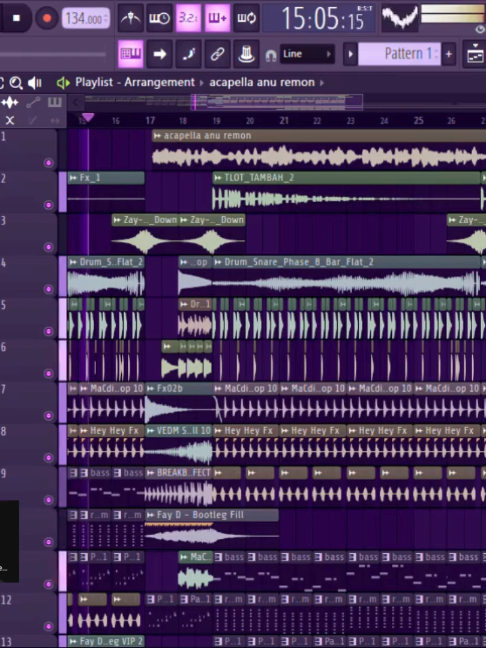
Task: Toggle blend loop recording icon
Action: 246,18
